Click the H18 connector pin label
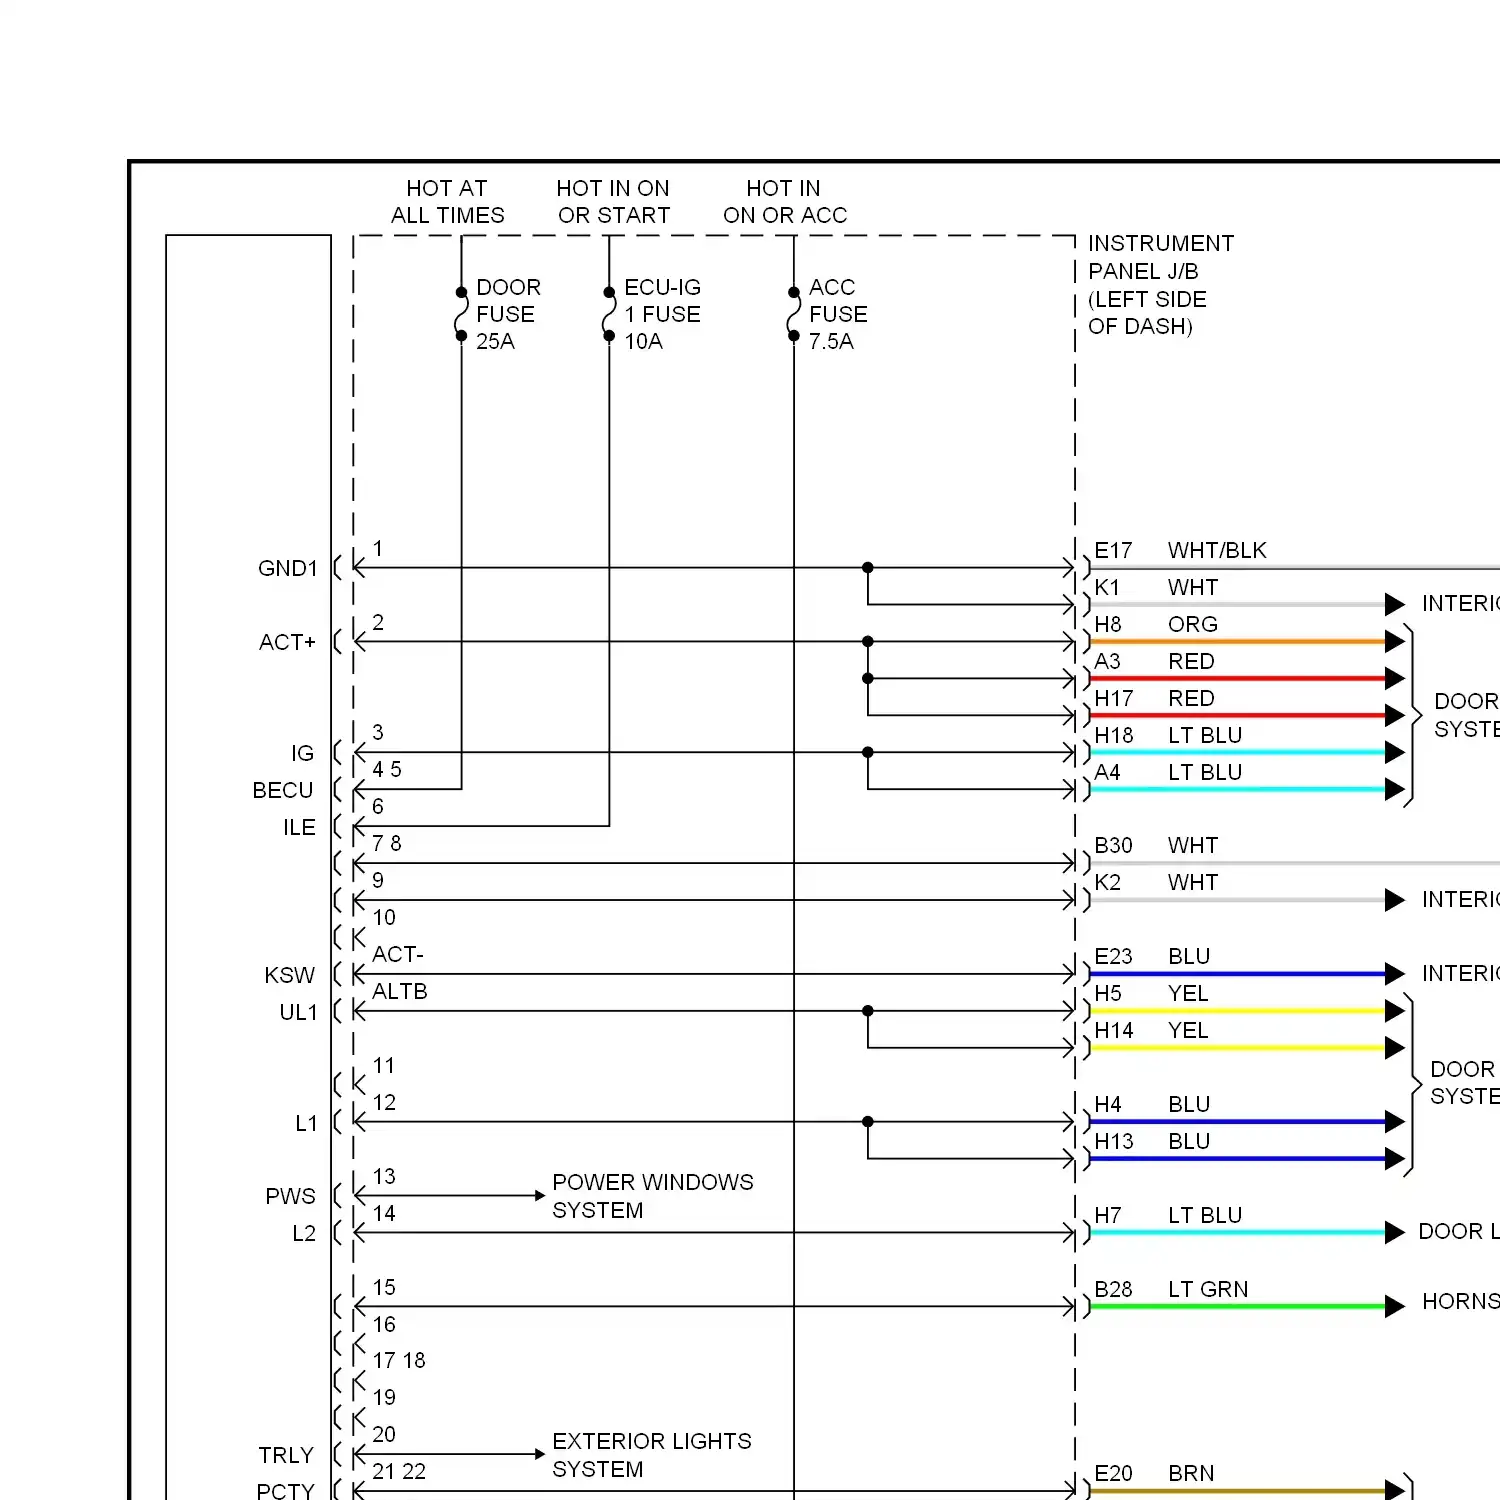This screenshot has width=1500, height=1500. [x=1114, y=735]
